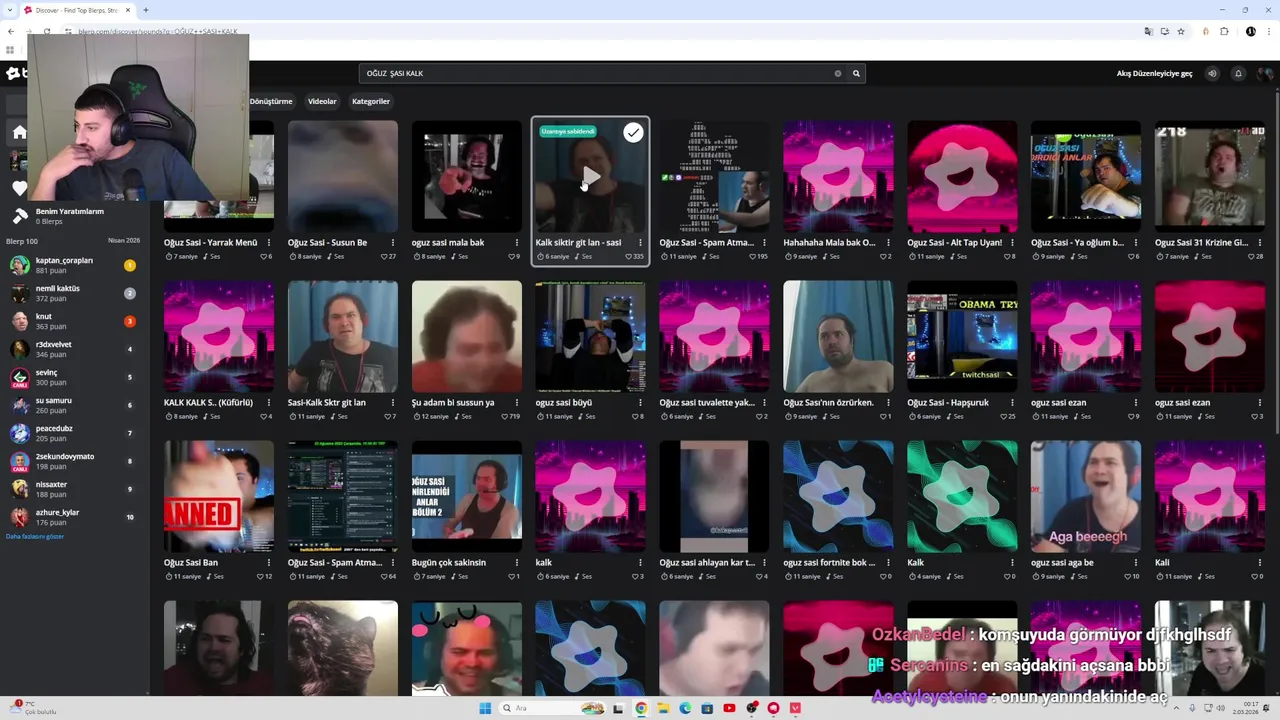This screenshot has width=1280, height=720.
Task: Clear the search text with the X icon
Action: [838, 73]
